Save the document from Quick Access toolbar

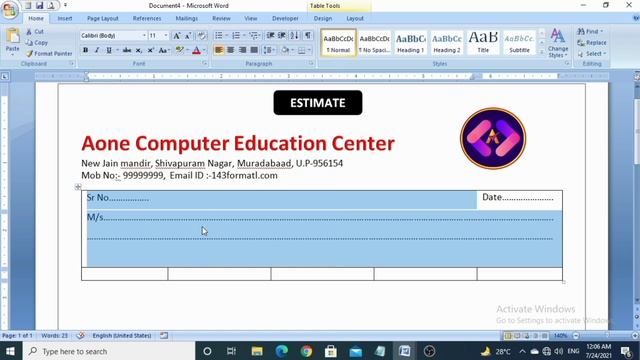[x=39, y=5]
